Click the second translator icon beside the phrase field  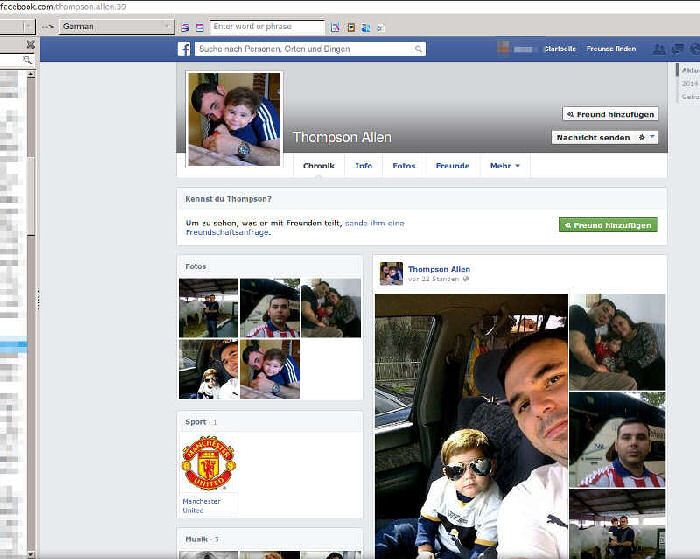point(200,28)
